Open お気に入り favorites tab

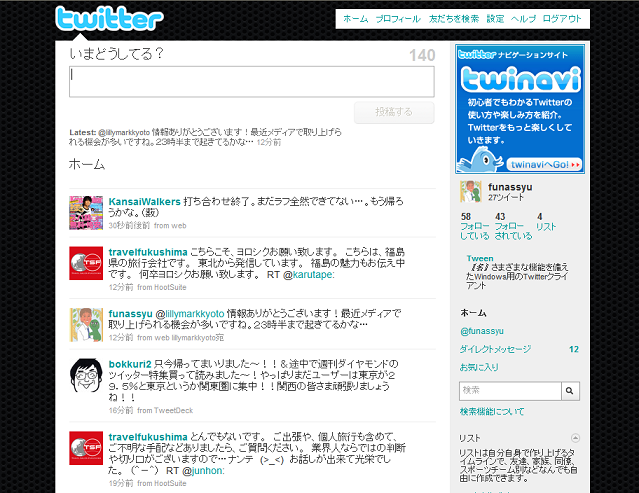pos(479,368)
